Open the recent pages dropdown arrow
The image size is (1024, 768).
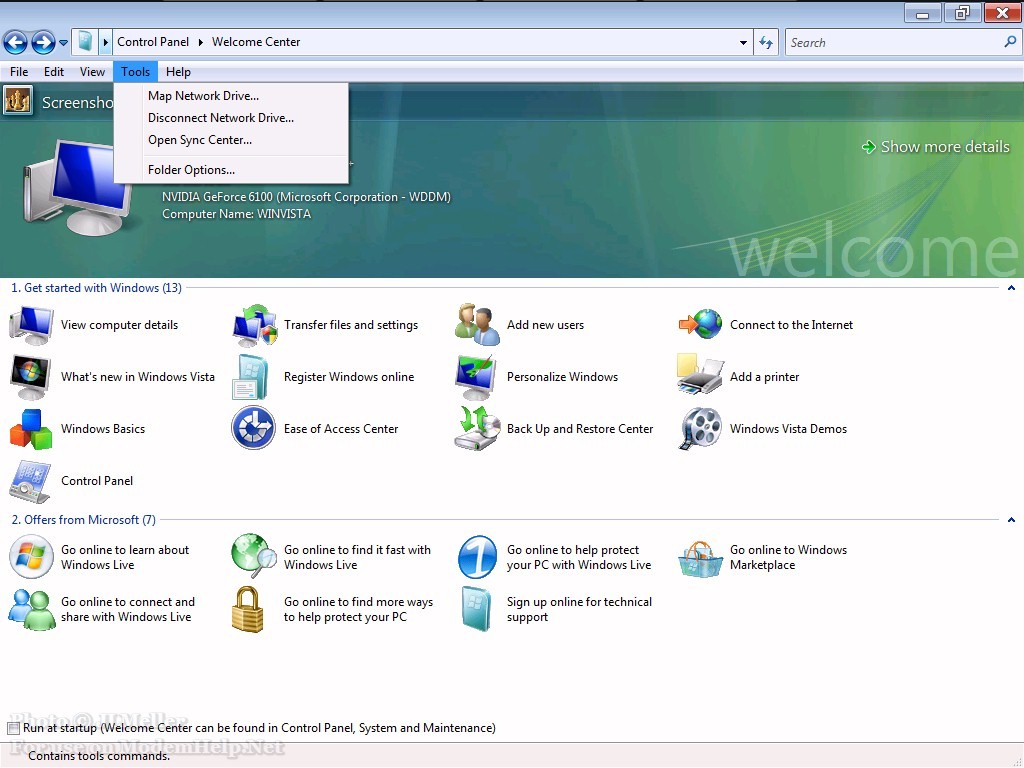pyautogui.click(x=63, y=43)
